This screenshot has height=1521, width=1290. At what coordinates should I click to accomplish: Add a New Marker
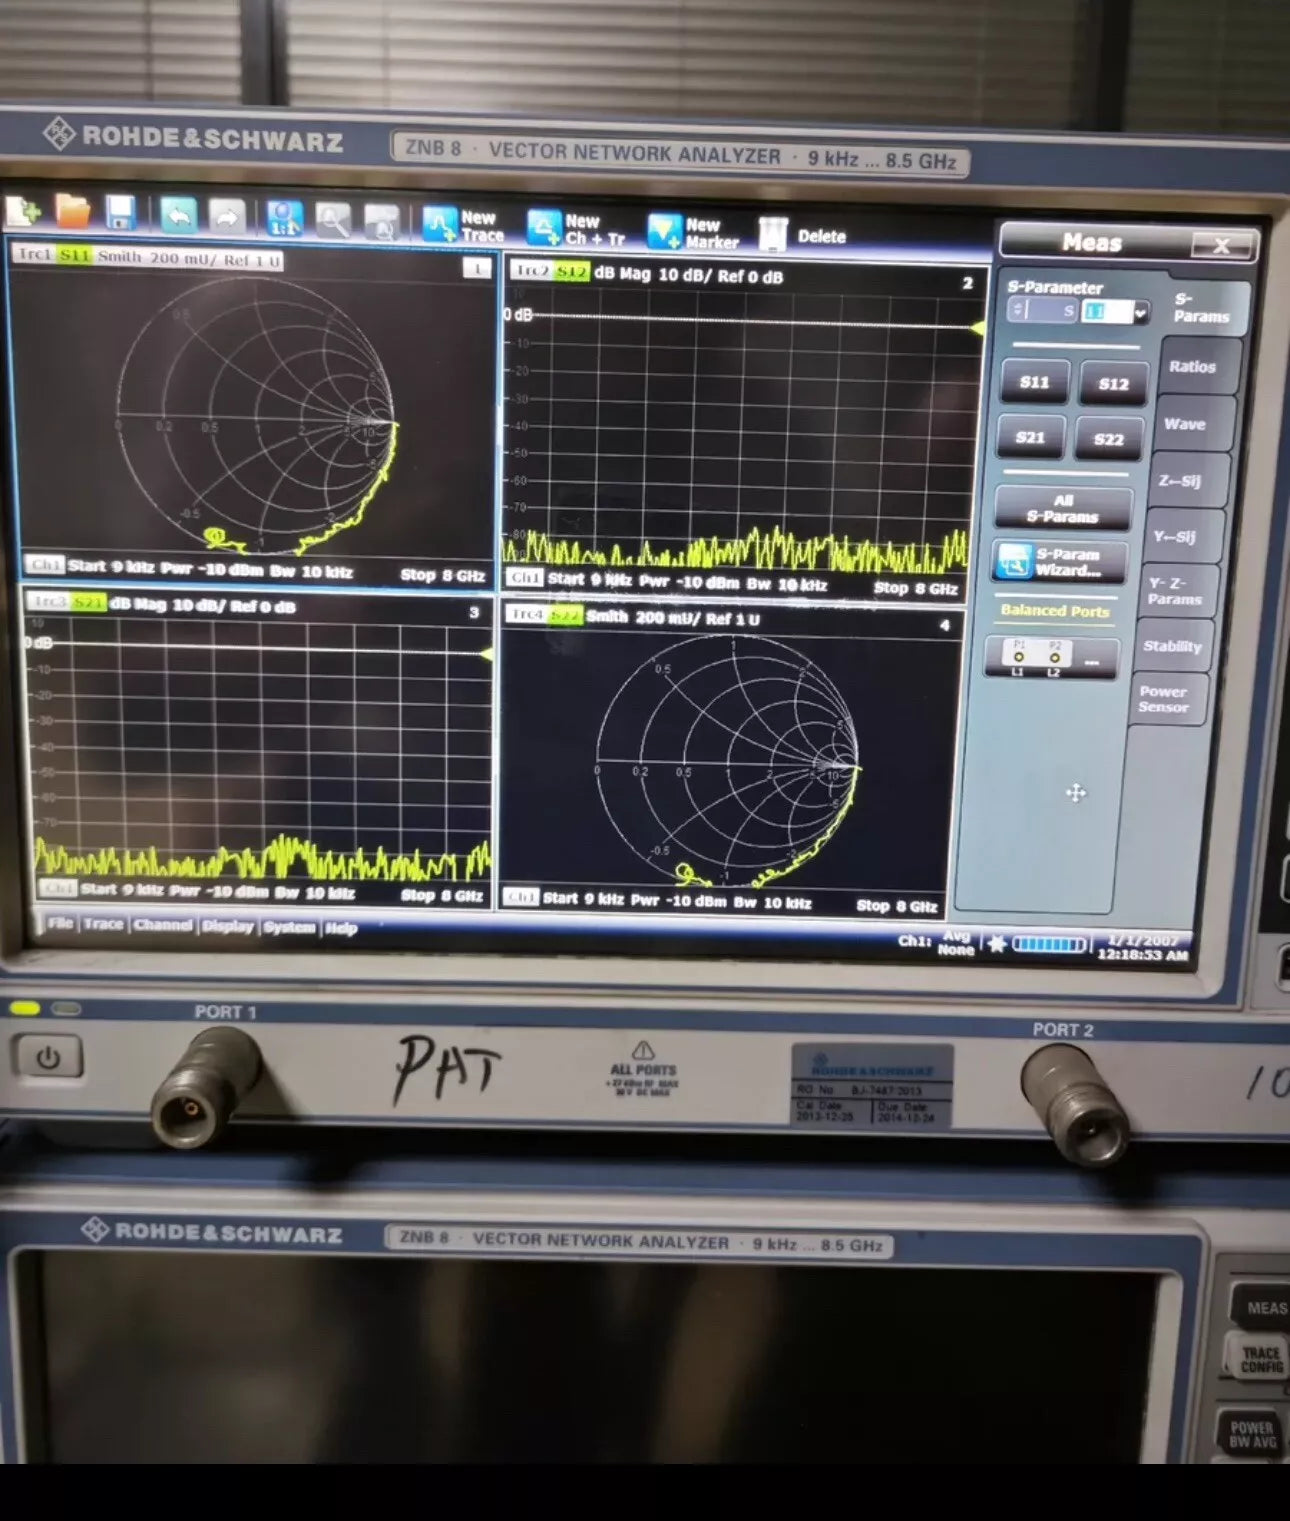(x=693, y=233)
